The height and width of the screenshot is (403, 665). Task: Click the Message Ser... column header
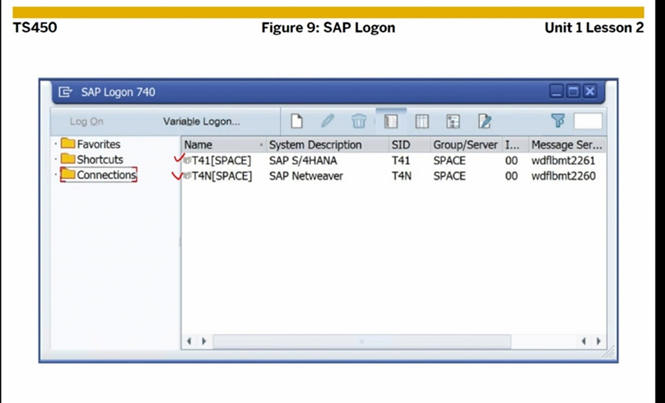pos(567,145)
